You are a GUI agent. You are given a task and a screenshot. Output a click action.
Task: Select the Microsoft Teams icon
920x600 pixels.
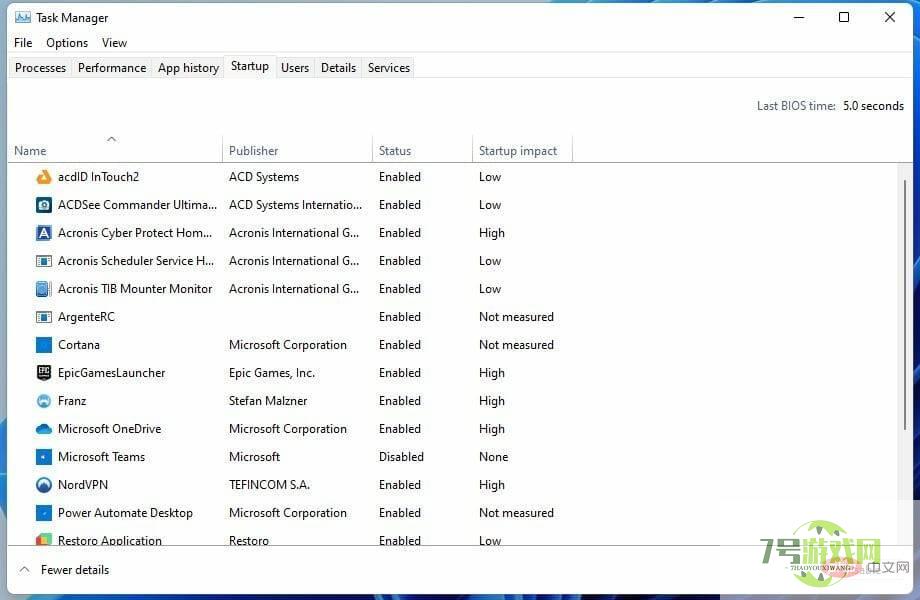pos(43,457)
